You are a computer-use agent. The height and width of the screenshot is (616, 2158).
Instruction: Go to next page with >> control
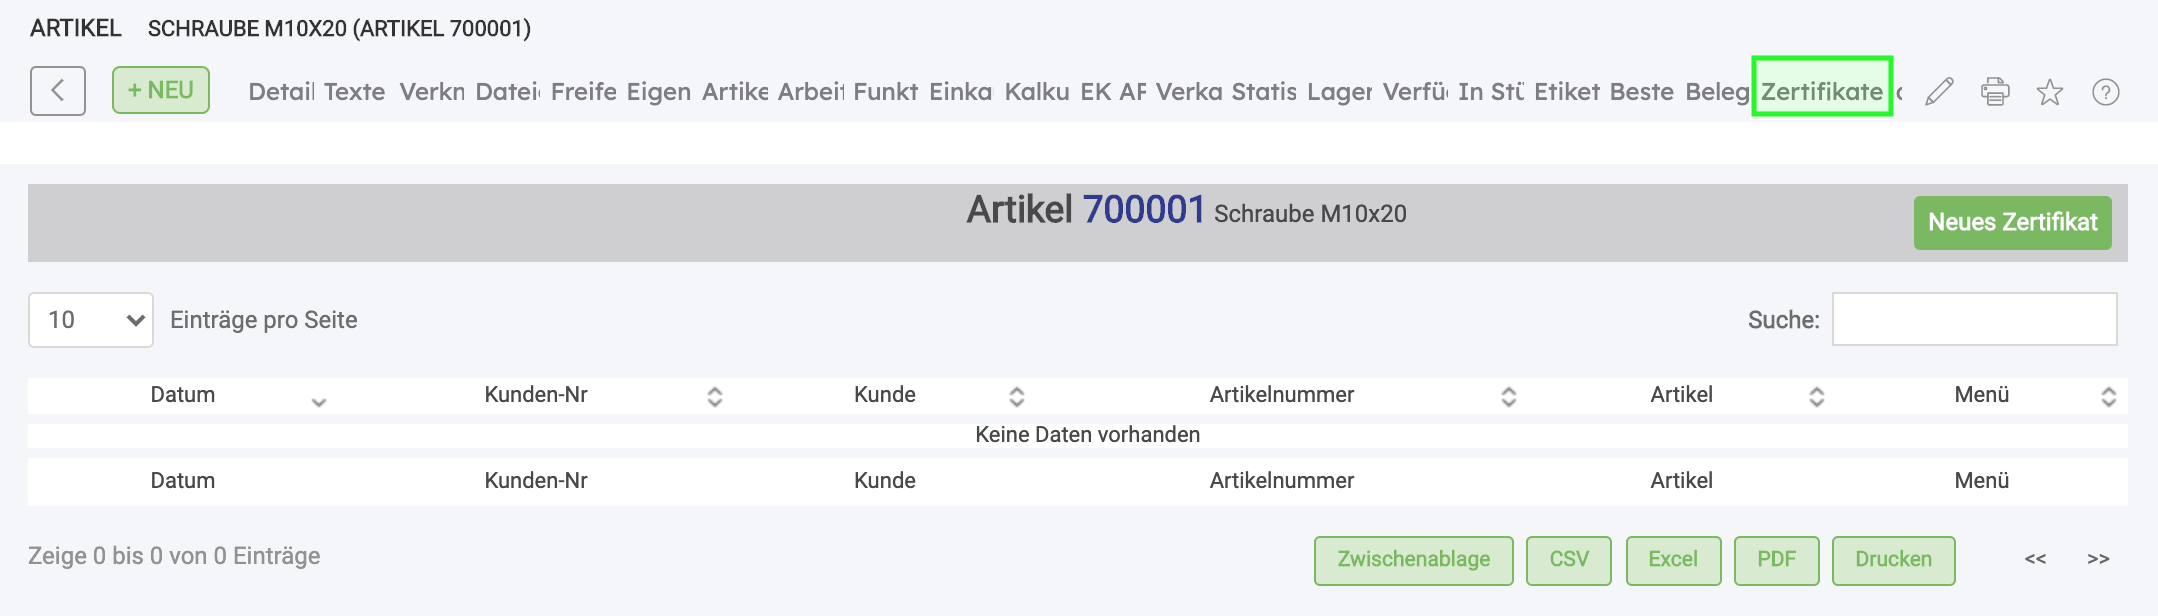[x=2098, y=559]
